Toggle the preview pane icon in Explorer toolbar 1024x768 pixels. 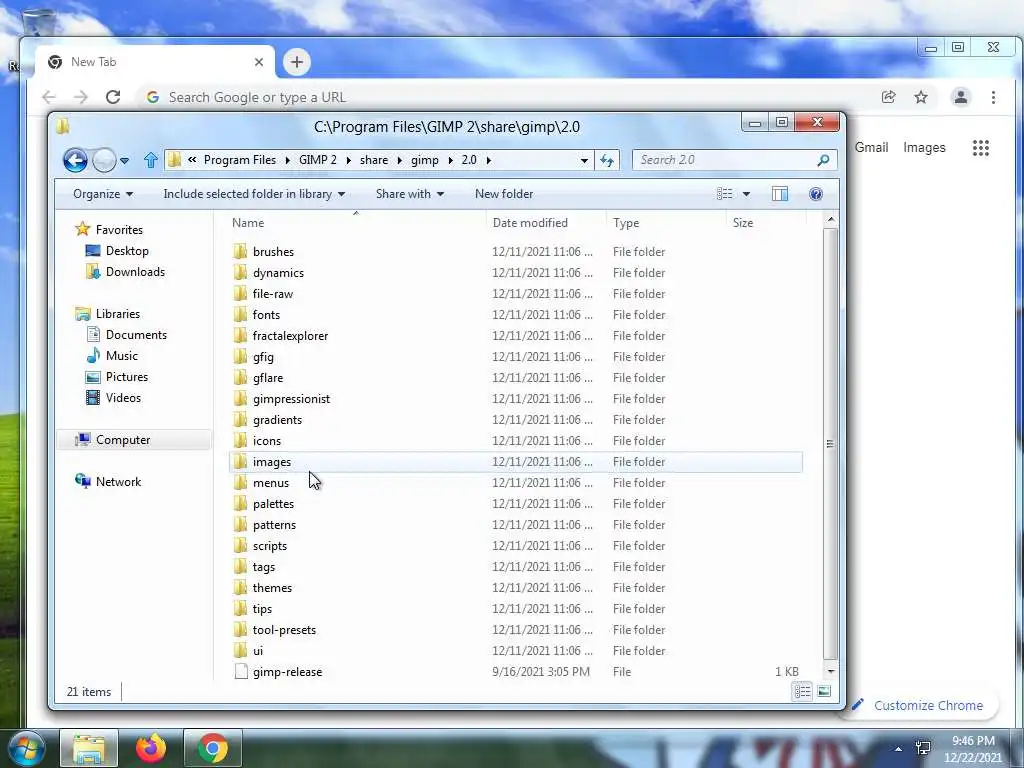[780, 194]
